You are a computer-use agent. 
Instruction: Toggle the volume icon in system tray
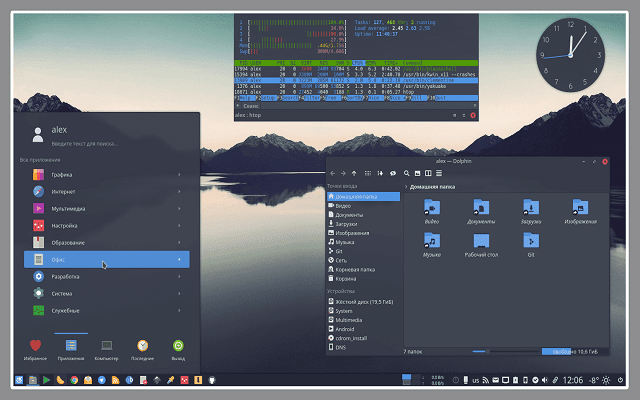544,380
